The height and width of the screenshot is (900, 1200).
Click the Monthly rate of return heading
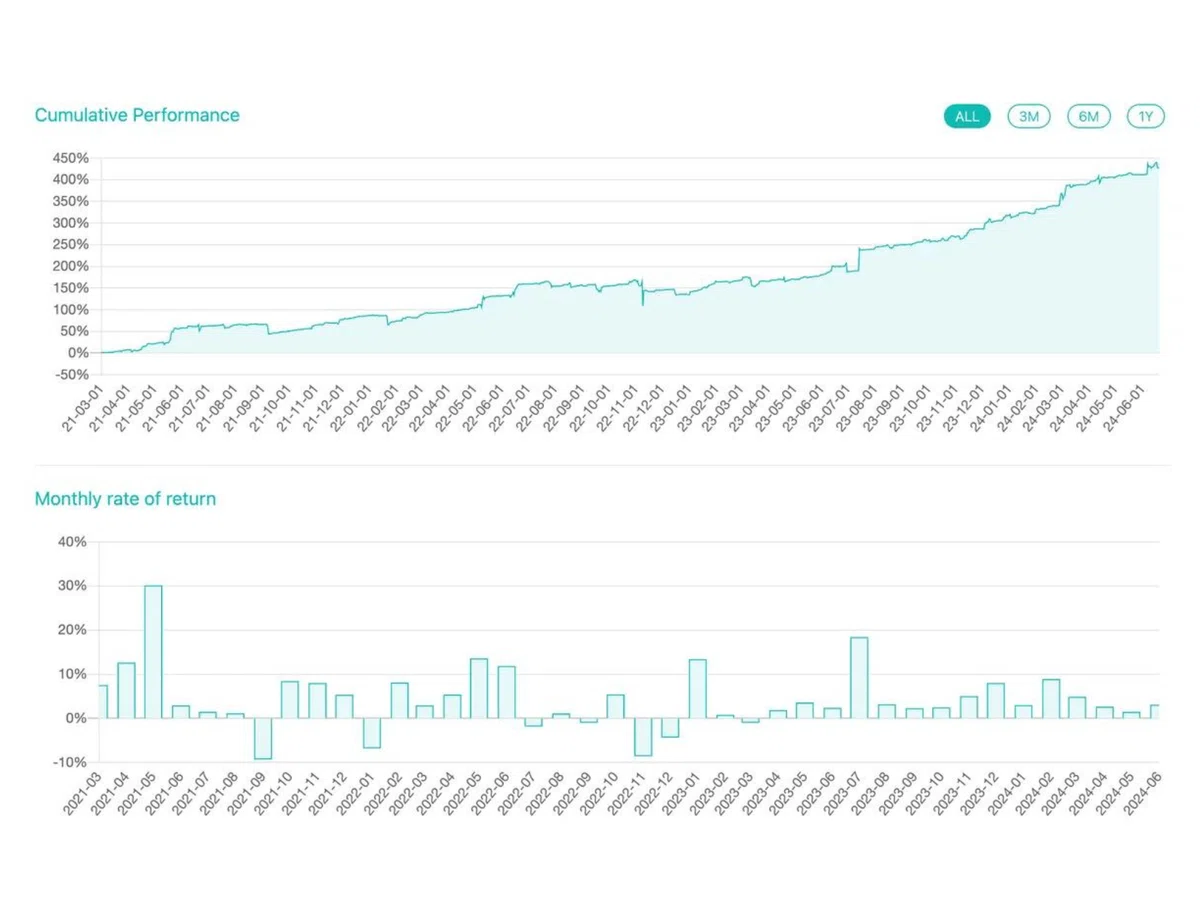click(x=125, y=498)
